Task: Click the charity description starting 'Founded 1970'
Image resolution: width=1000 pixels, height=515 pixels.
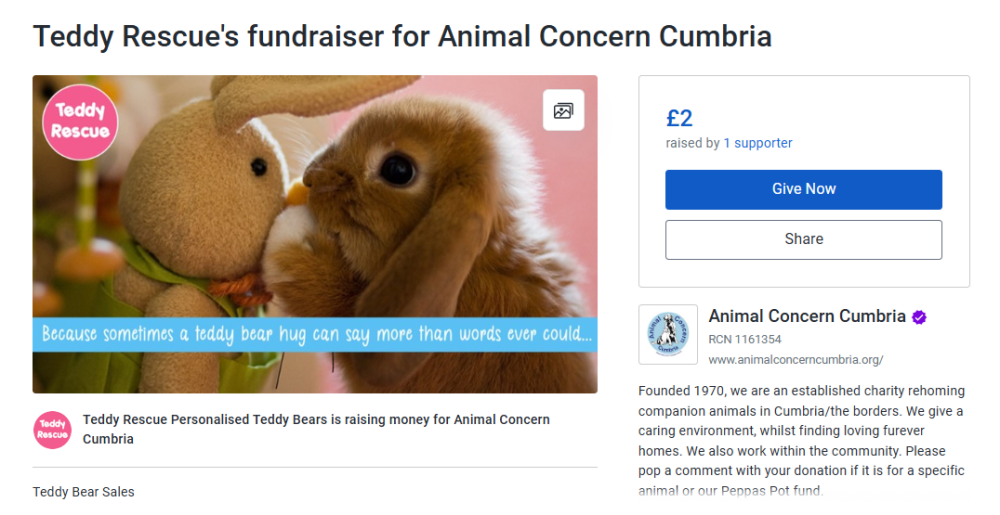Action: (x=802, y=440)
